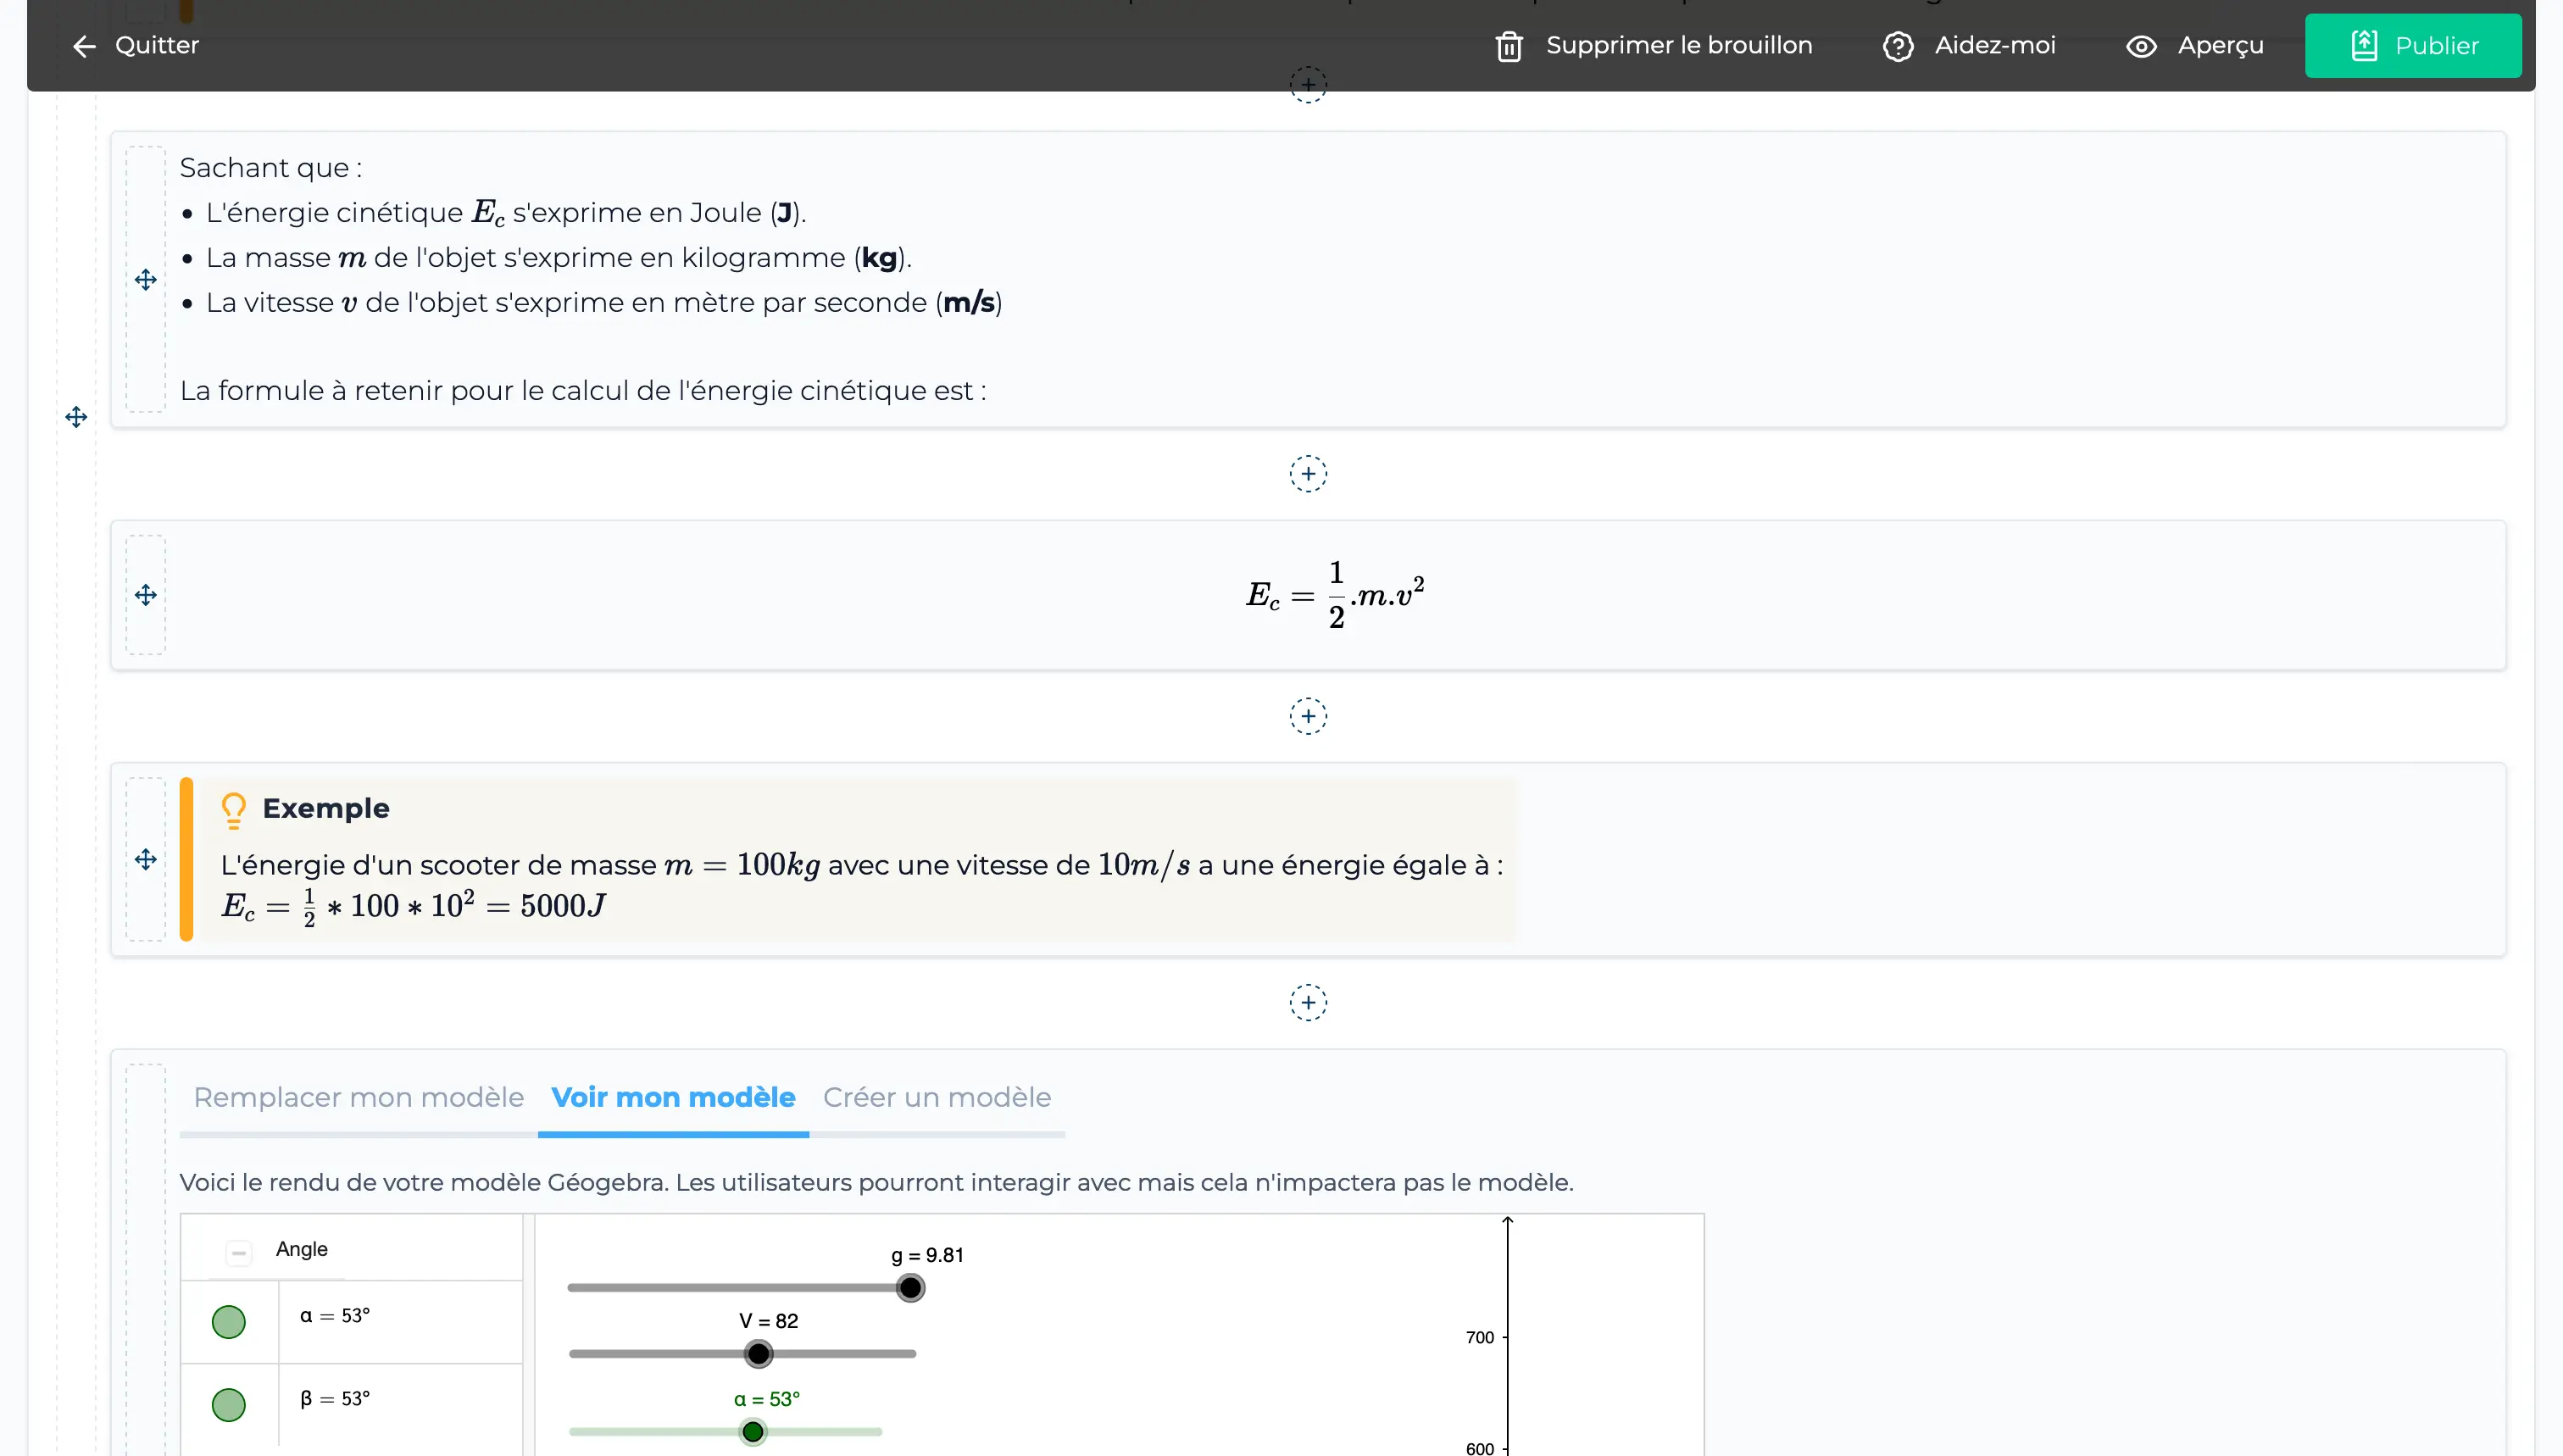Click the g = 9.81 slider handle

pyautogui.click(x=910, y=1287)
